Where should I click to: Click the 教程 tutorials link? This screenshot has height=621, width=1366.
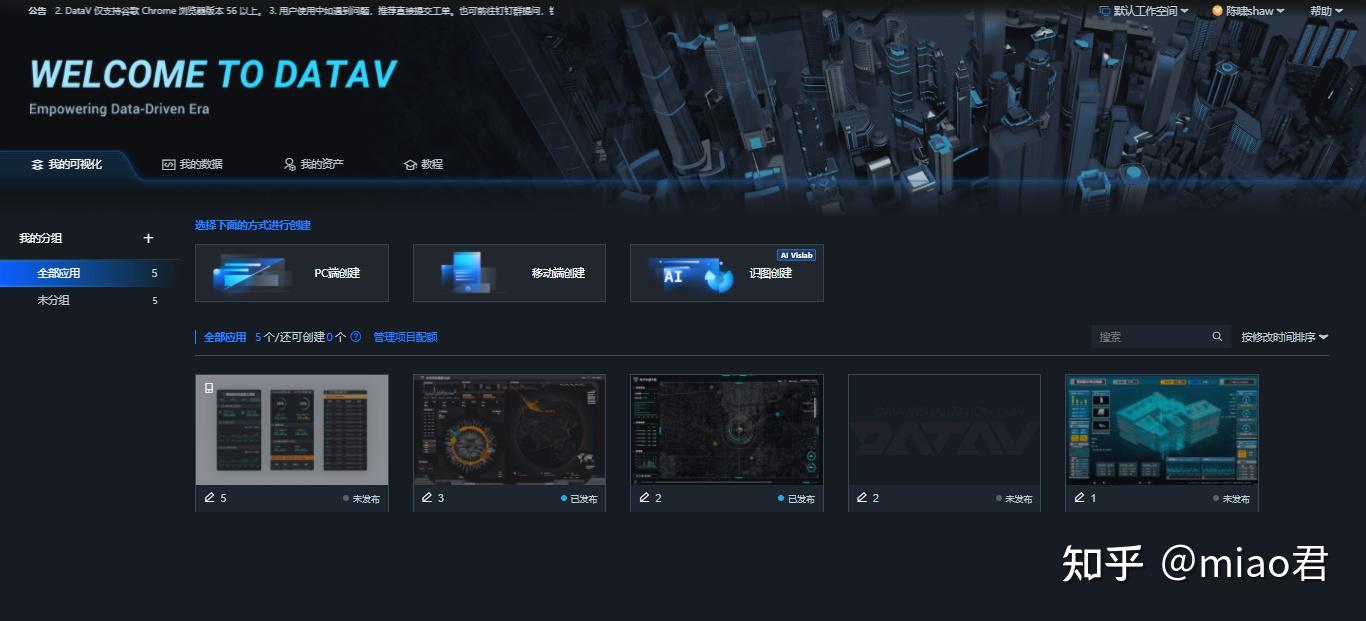pos(424,164)
